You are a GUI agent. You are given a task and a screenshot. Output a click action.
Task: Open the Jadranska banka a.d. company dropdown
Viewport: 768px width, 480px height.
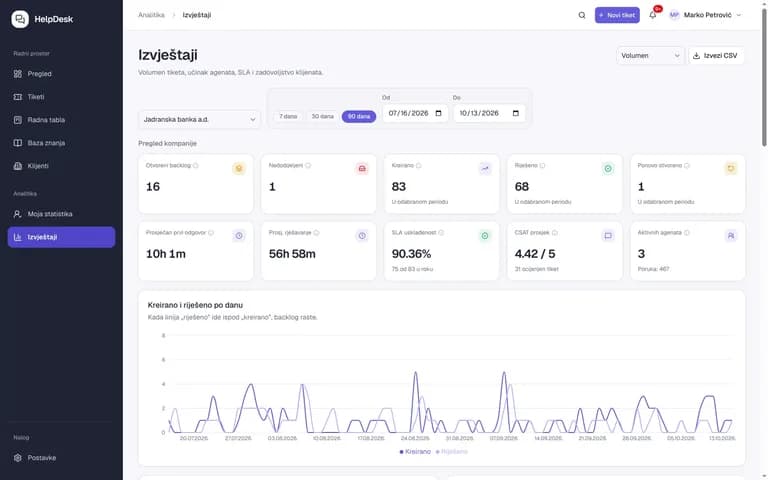[x=199, y=120]
